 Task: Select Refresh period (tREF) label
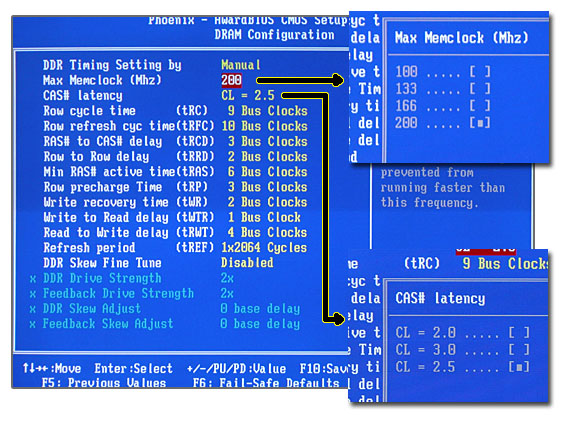pos(129,248)
